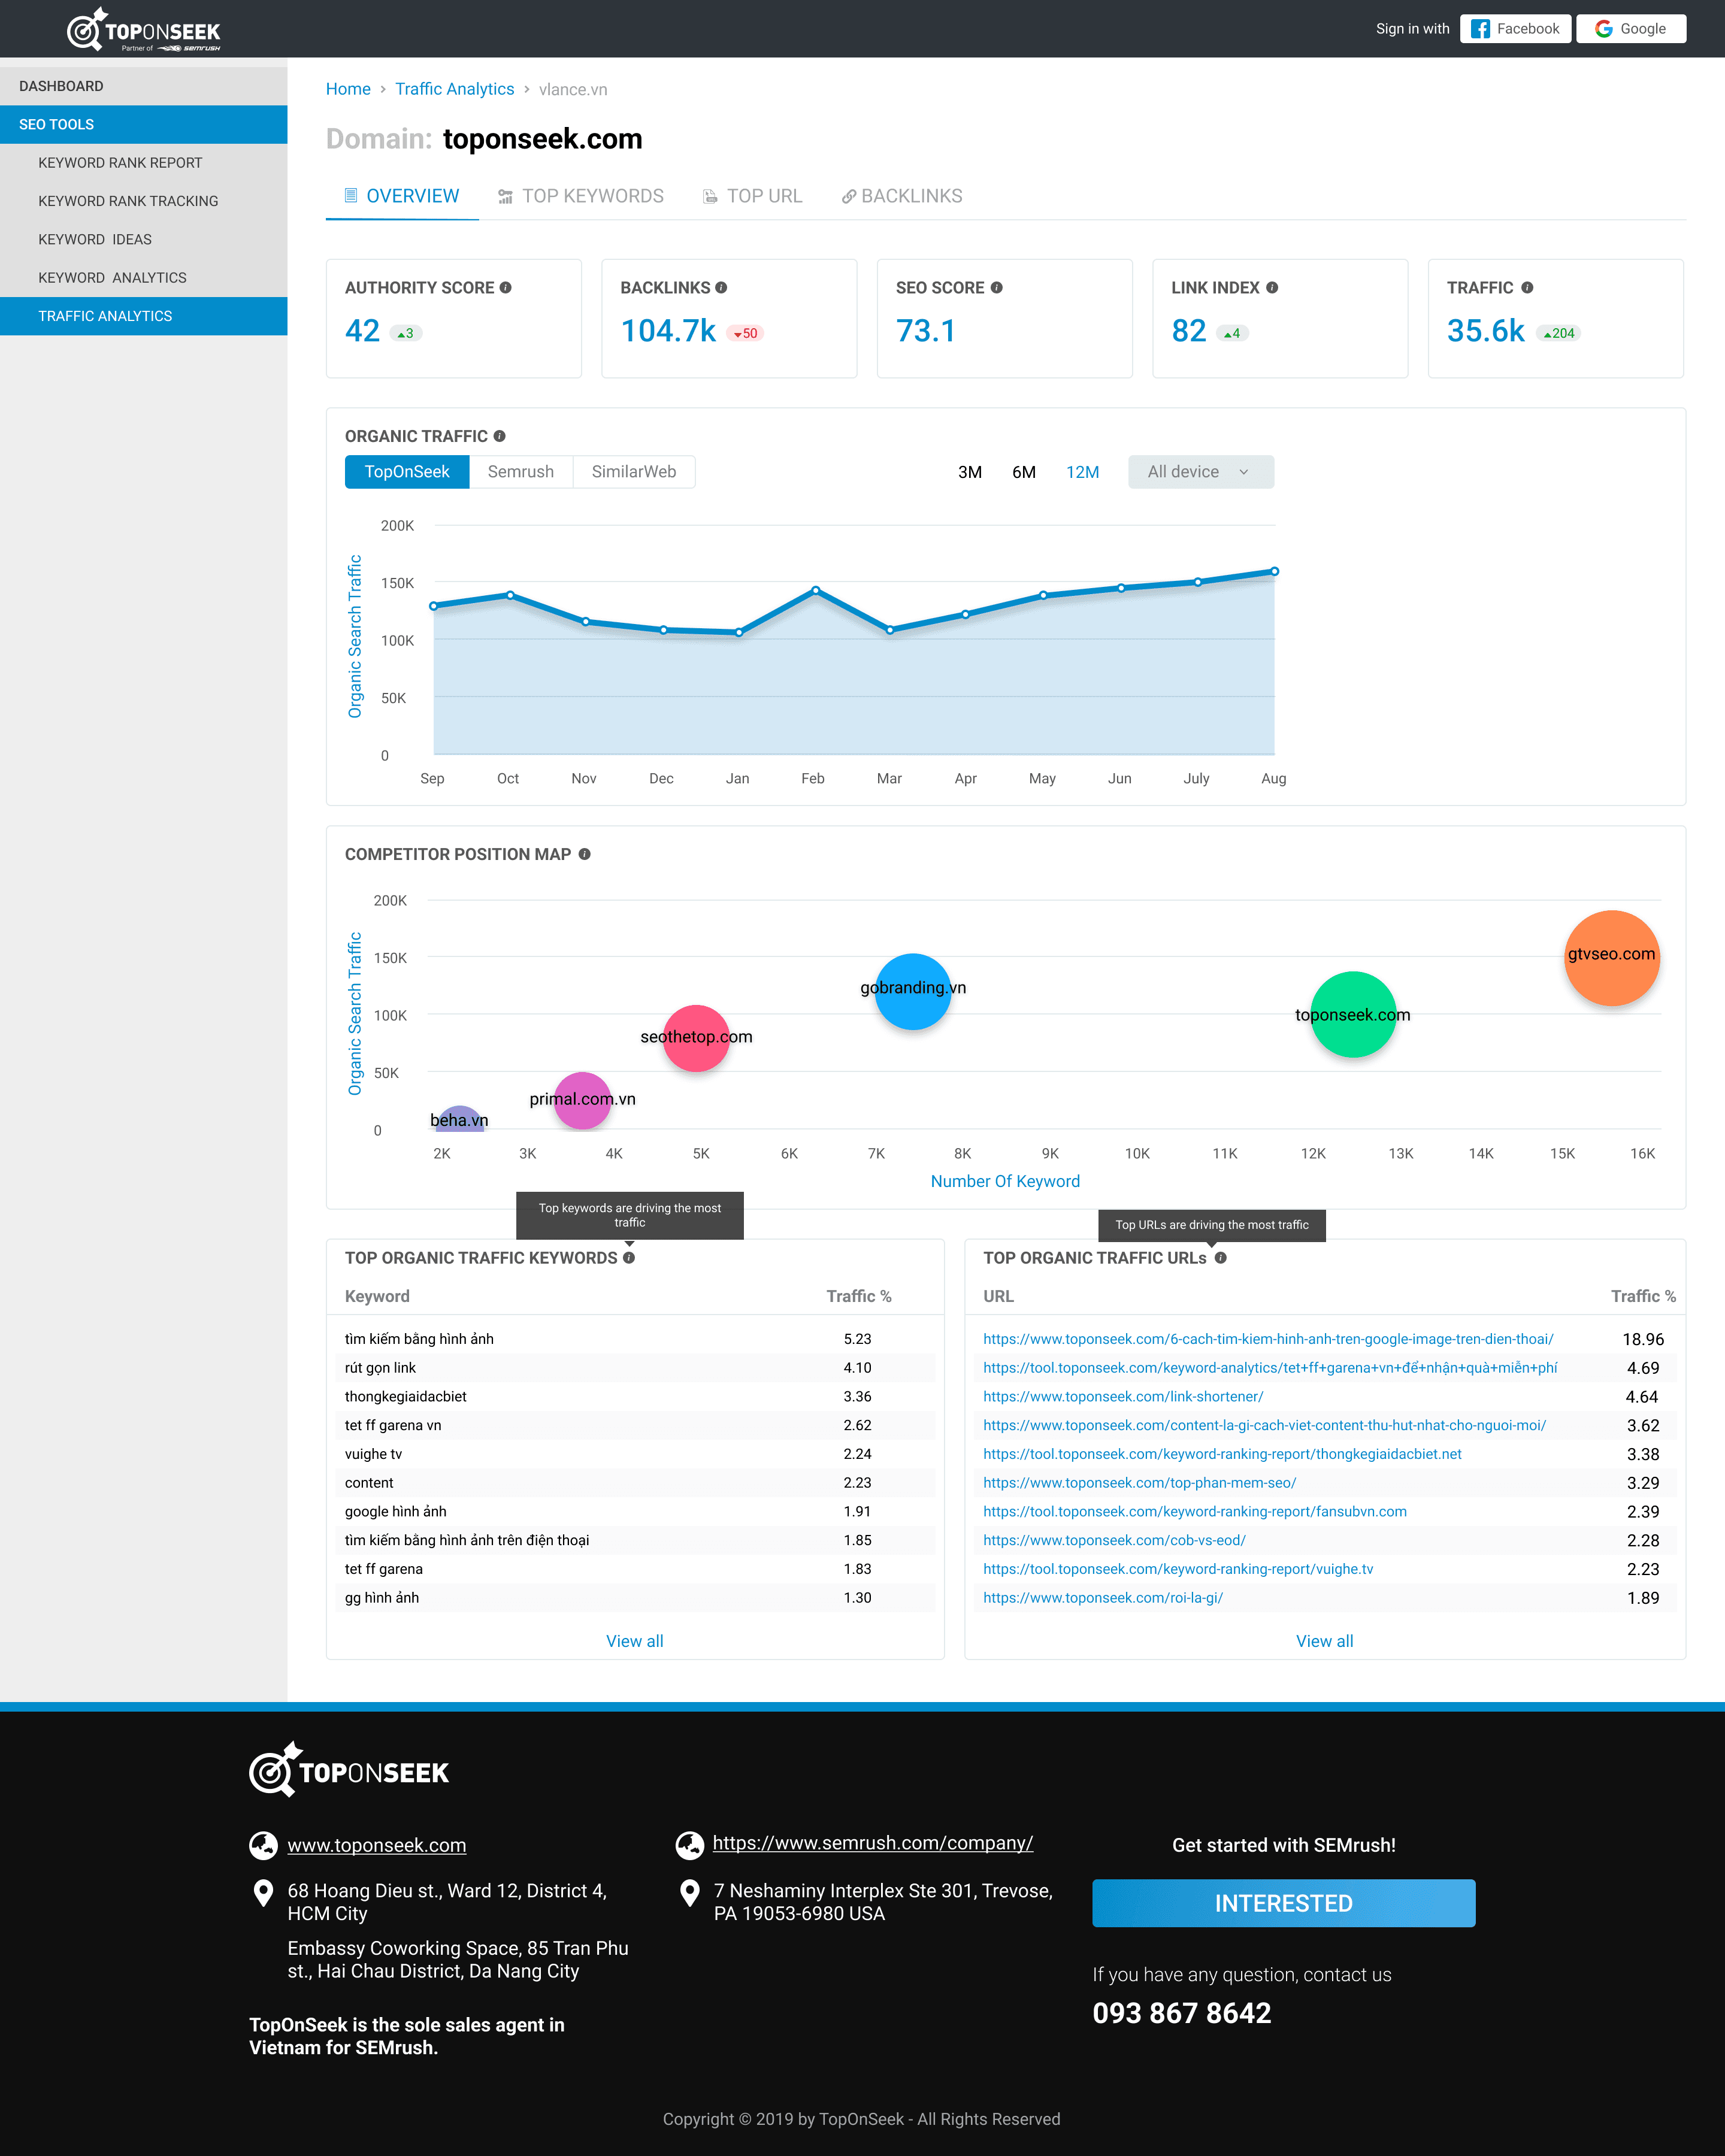
Task: Click the phone number 093 867 8642
Action: [x=1182, y=2012]
